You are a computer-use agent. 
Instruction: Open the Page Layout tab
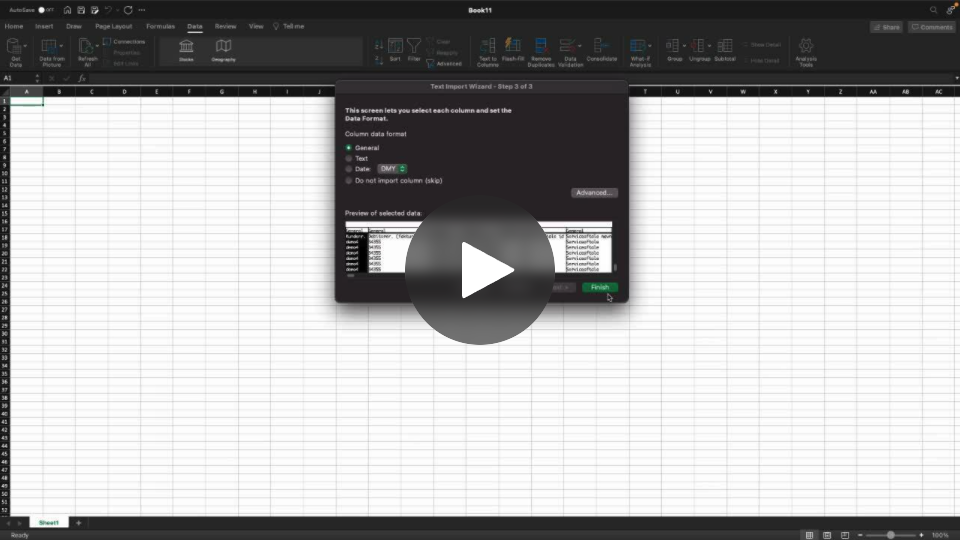113,26
